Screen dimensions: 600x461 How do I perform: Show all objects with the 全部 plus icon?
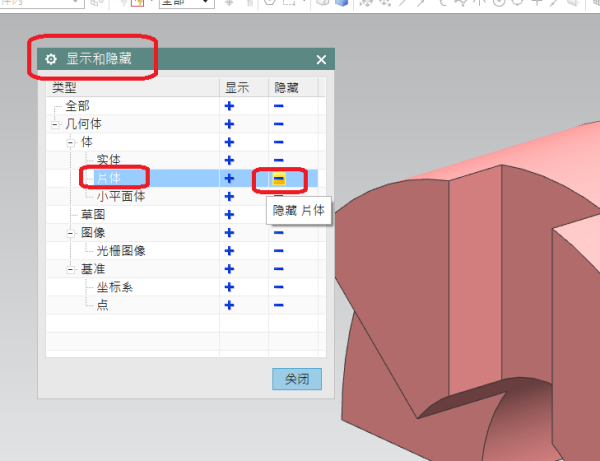[229, 106]
